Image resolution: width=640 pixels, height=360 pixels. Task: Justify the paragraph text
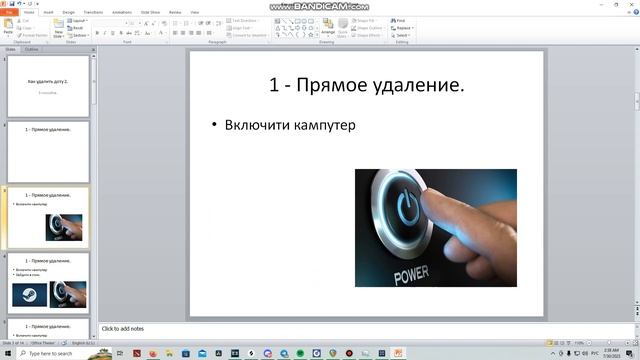[198, 33]
